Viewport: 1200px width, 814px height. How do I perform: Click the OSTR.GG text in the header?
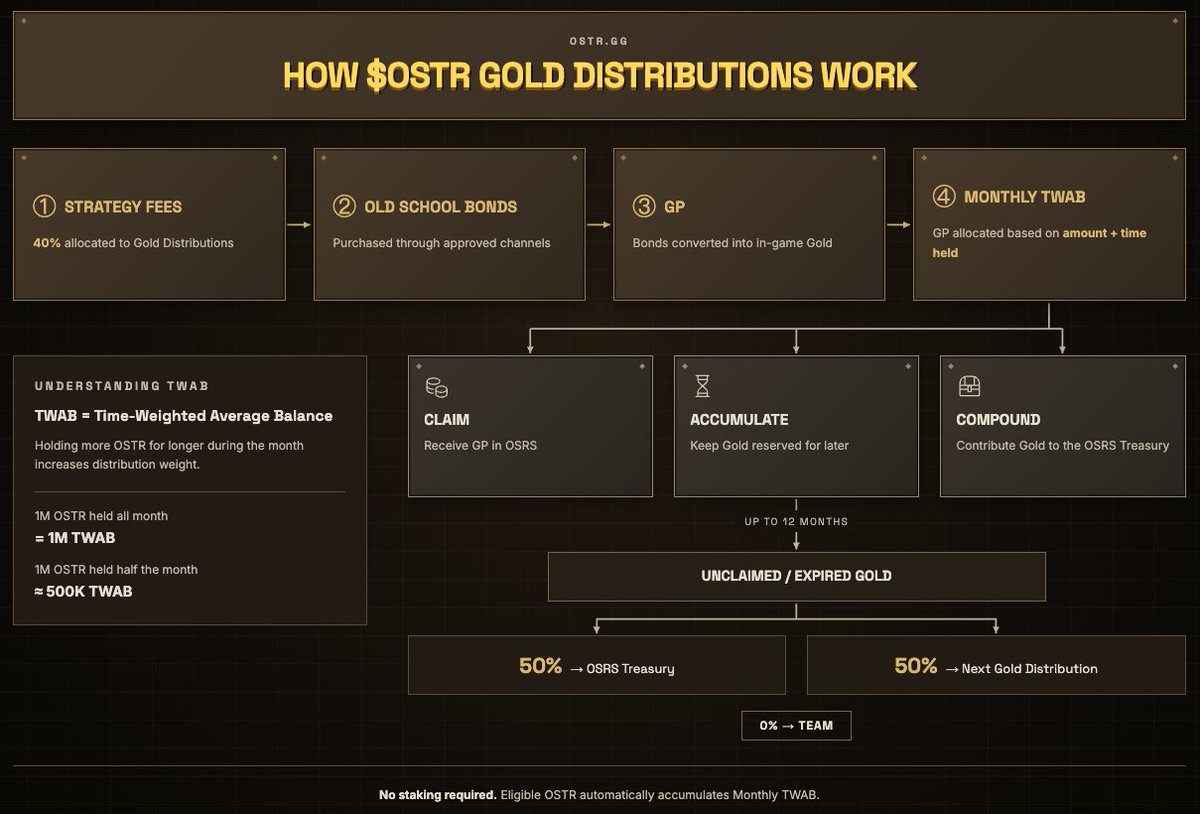click(x=599, y=42)
